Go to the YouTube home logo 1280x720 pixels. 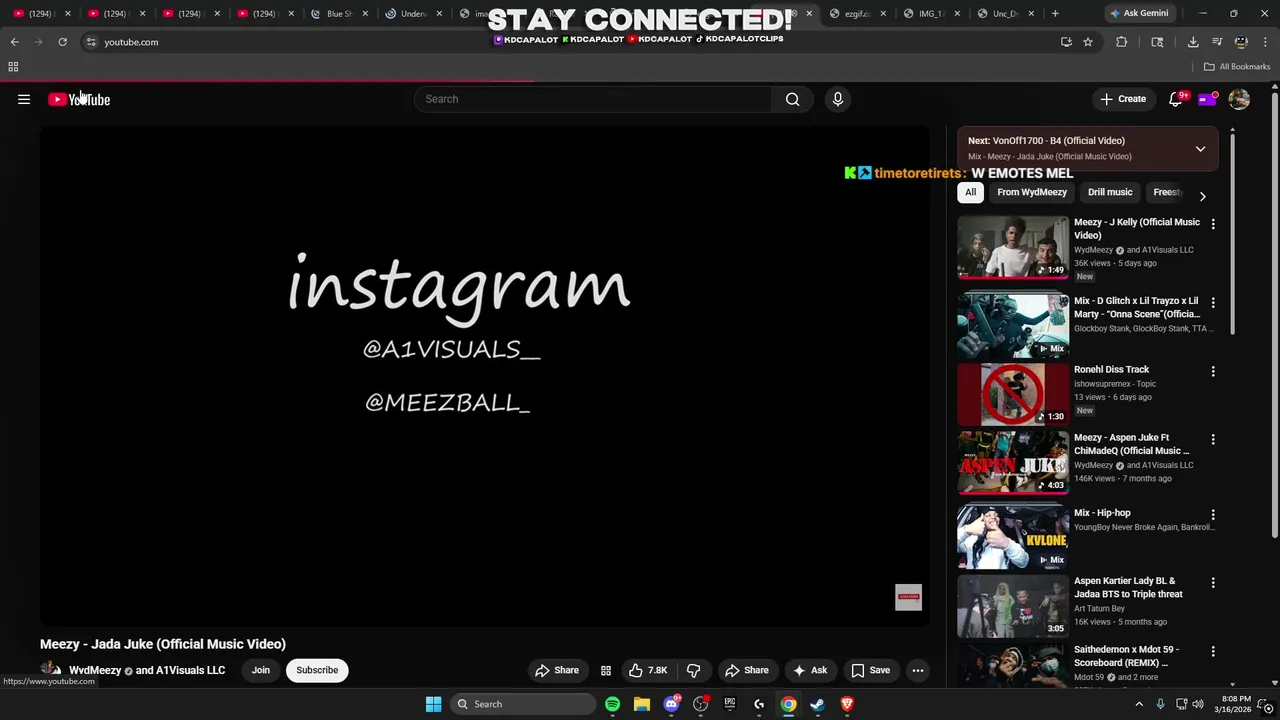79,99
